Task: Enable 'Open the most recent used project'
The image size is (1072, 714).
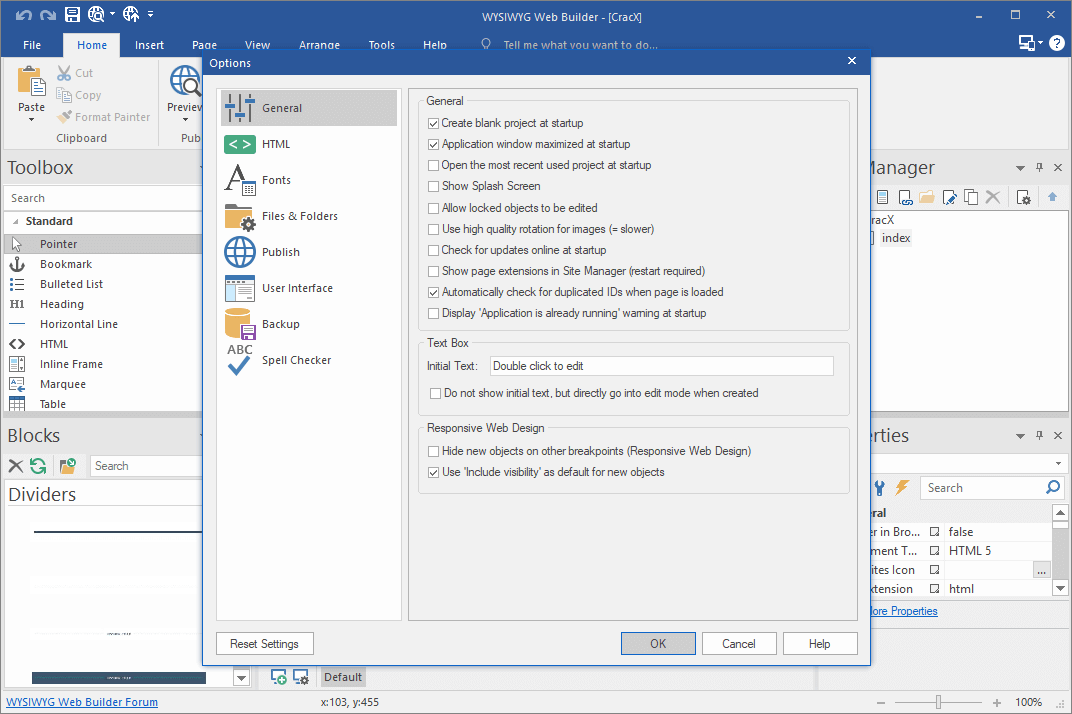Action: point(433,166)
